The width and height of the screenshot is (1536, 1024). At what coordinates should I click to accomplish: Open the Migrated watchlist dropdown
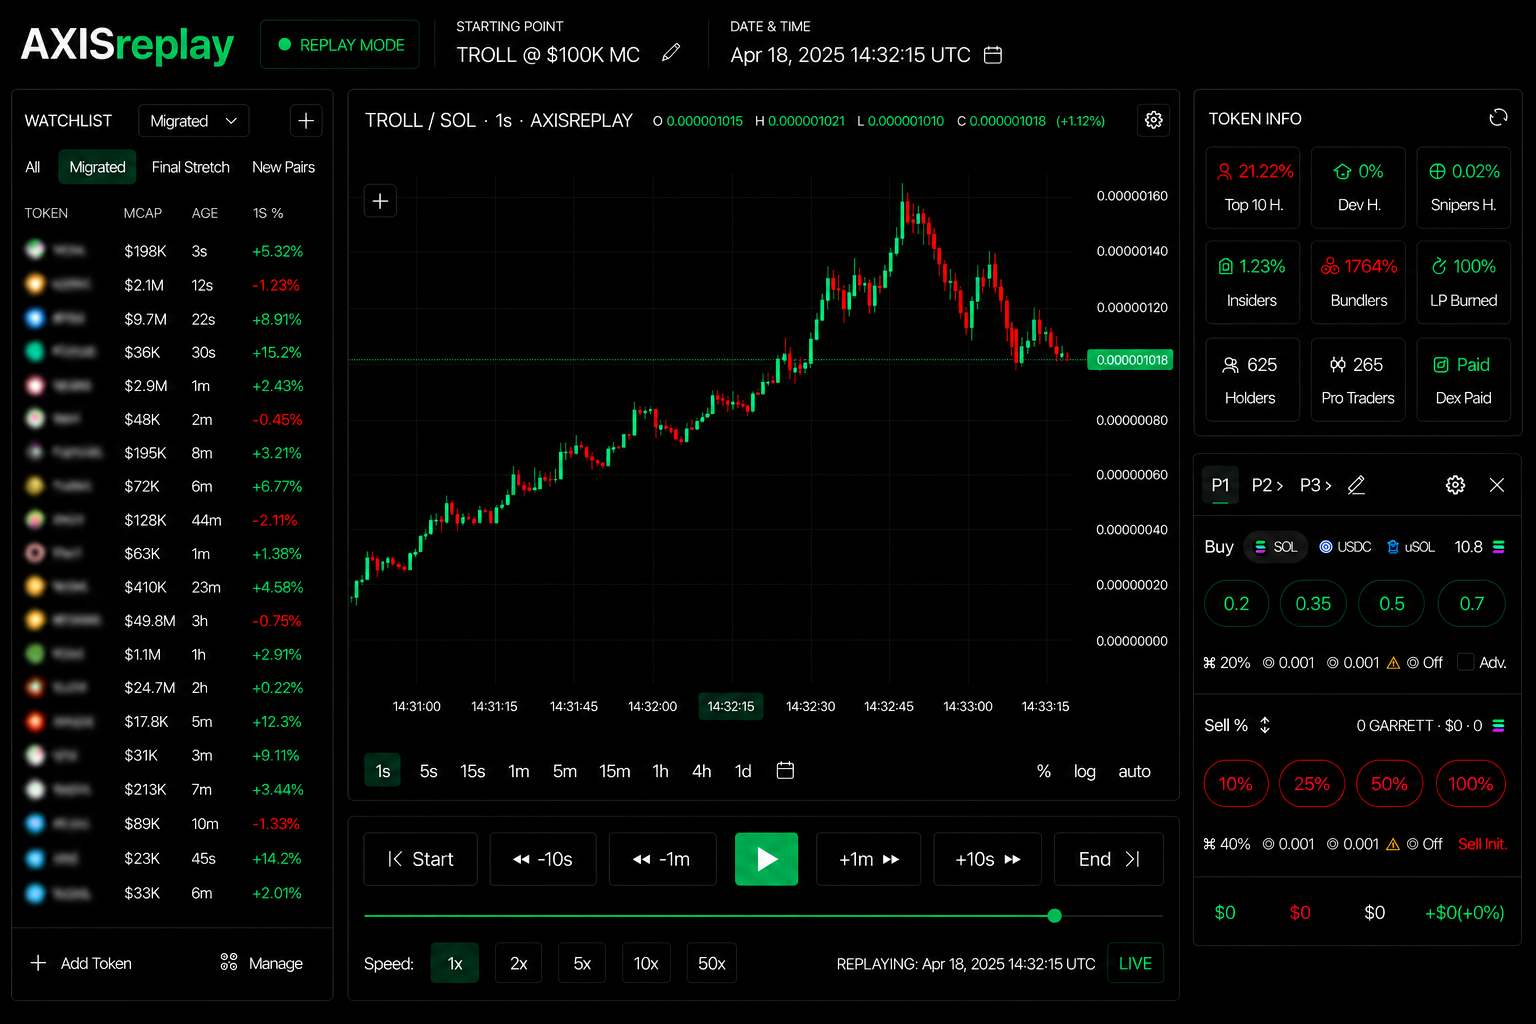click(193, 121)
